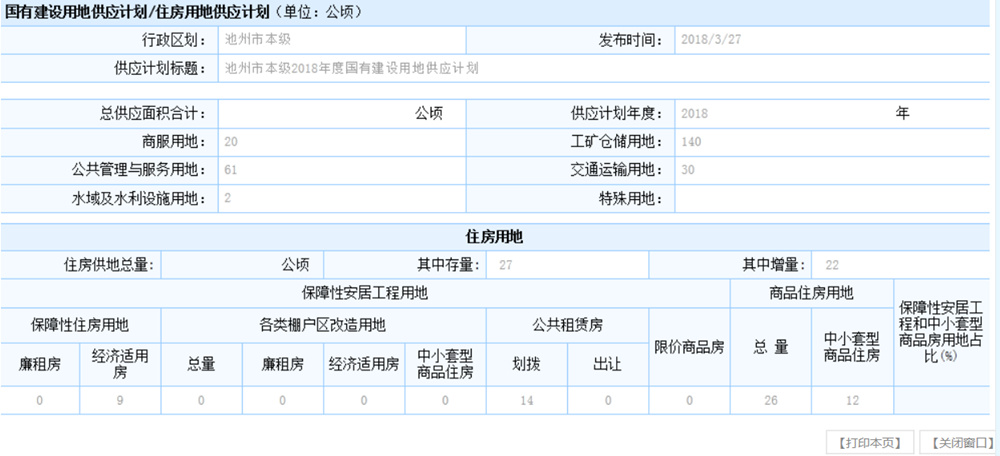The width and height of the screenshot is (1000, 456).
Task: Click the 供应计划标题 title input field
Action: click(600, 69)
